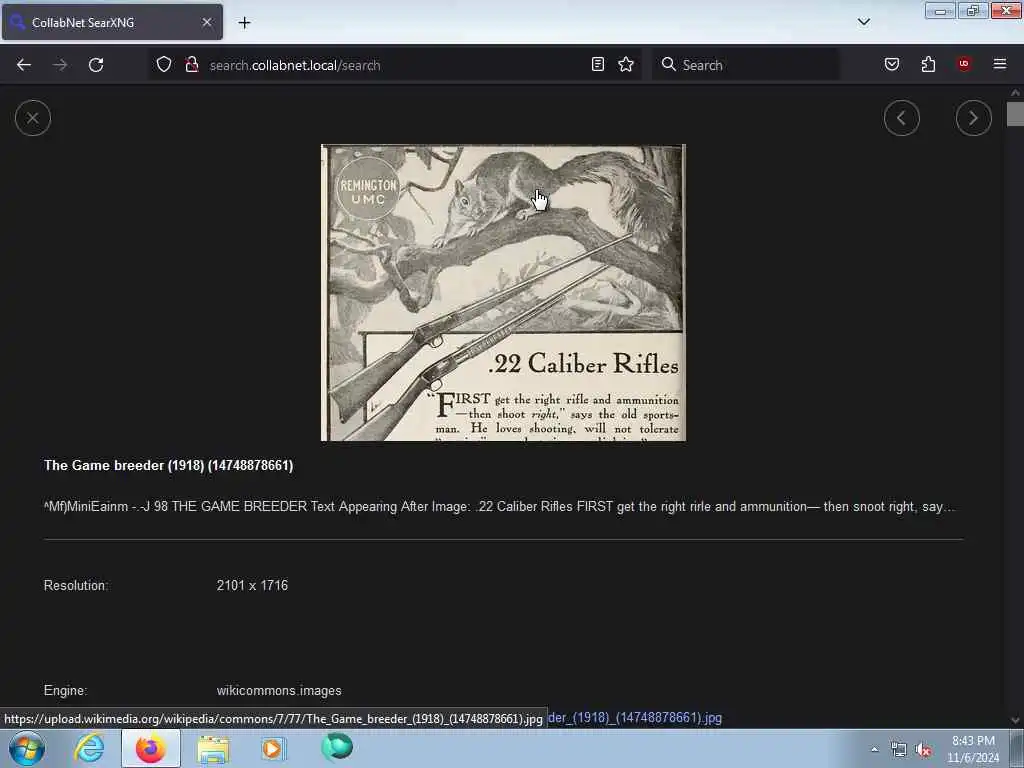The image size is (1024, 768).
Task: Close the image detail overlay
Action: tap(33, 118)
